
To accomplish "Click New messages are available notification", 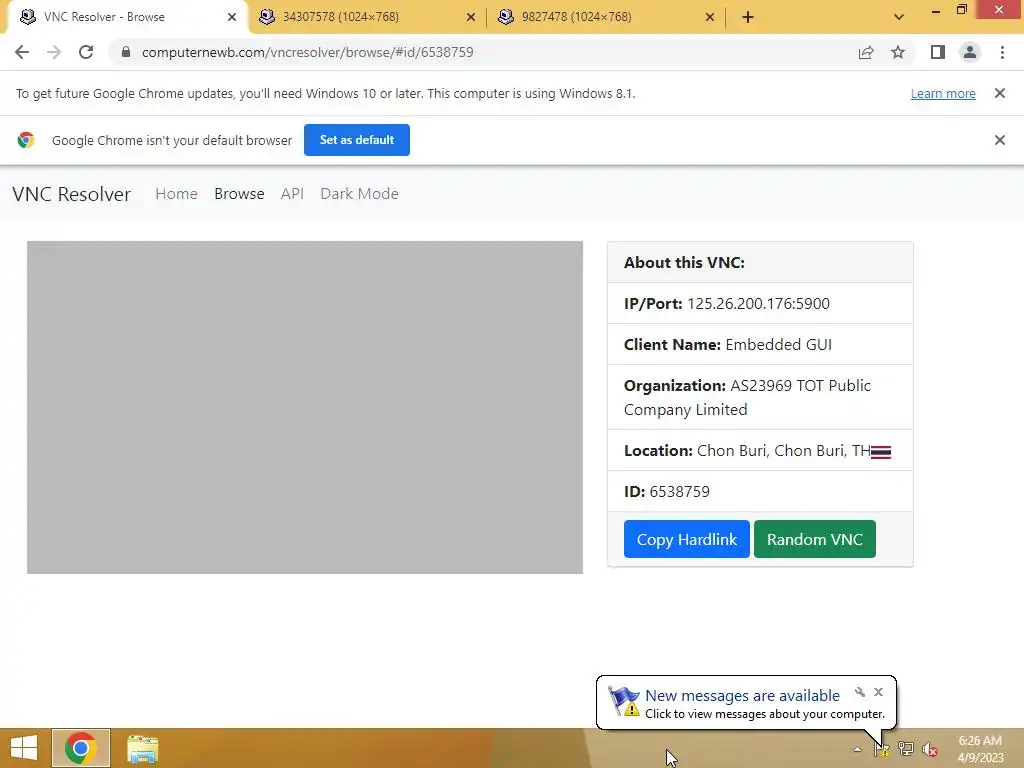I will click(742, 696).
